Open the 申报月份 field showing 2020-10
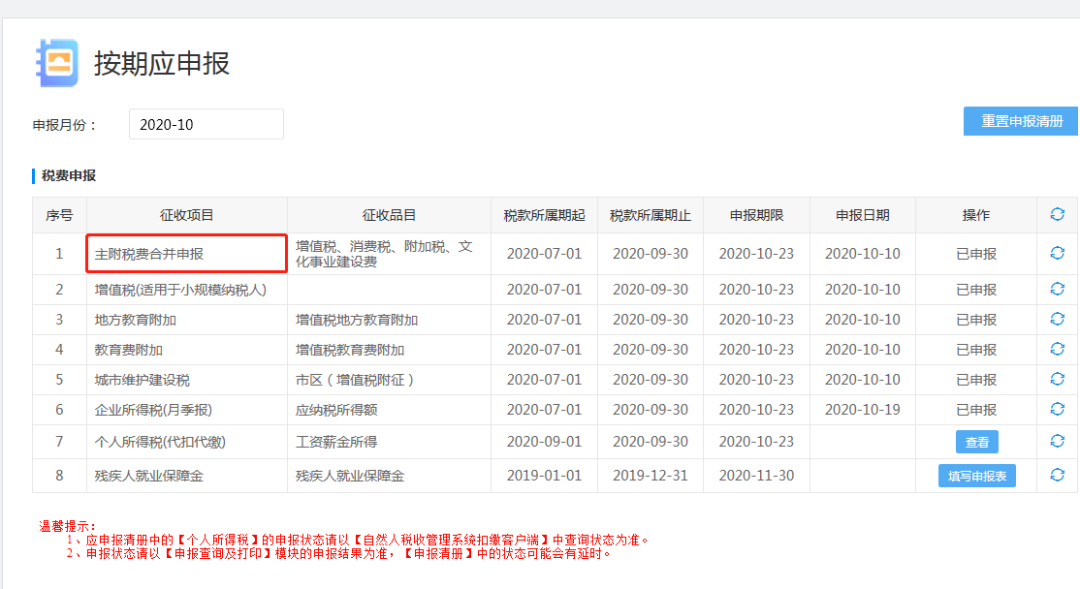The width and height of the screenshot is (1080, 589). click(x=206, y=124)
